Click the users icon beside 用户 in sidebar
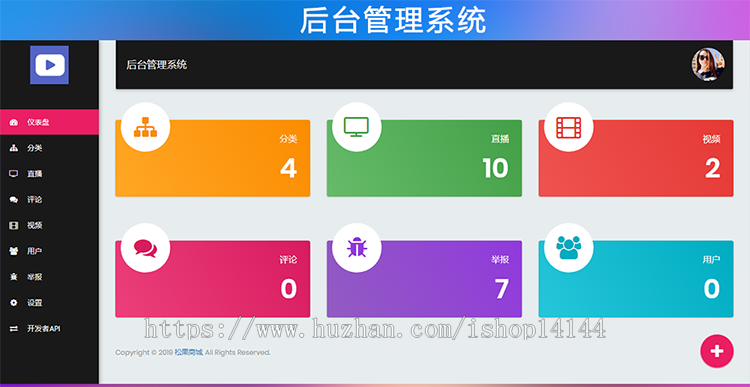This screenshot has height=387, width=750. (x=13, y=251)
